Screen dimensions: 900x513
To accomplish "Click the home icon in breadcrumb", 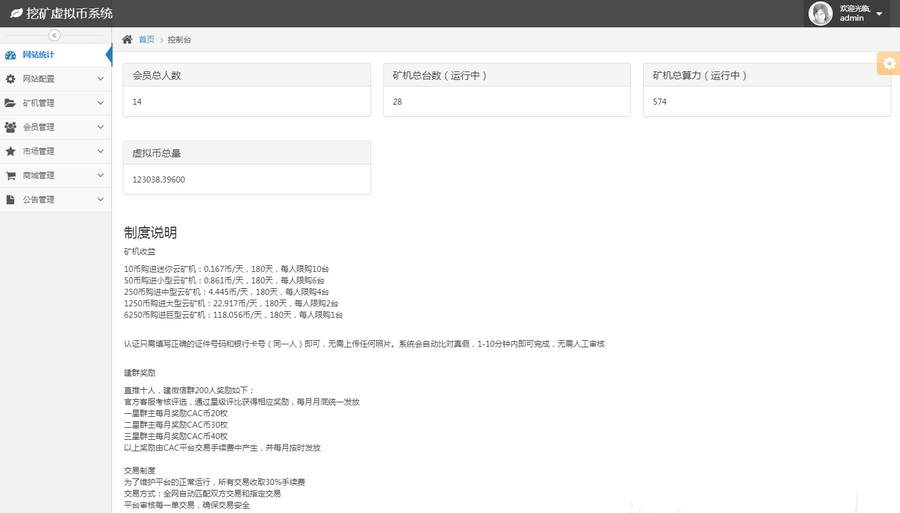I will tap(127, 39).
